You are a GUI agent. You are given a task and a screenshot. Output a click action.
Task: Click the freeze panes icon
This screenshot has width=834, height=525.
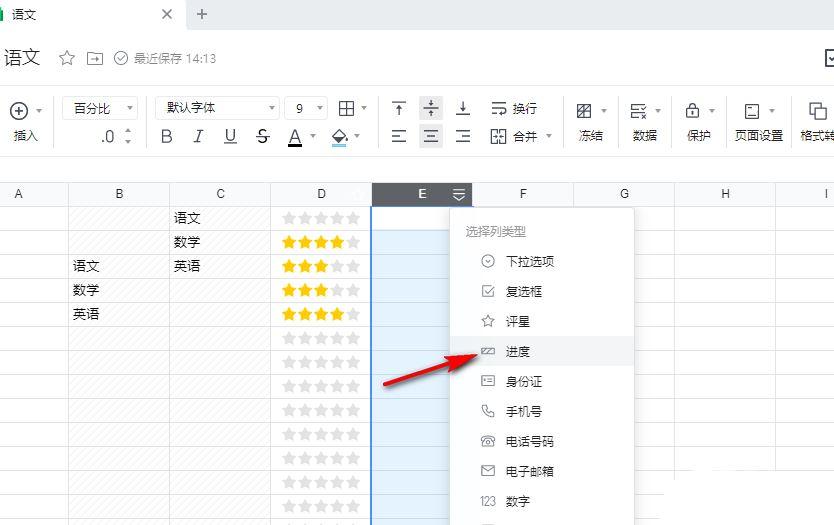[585, 111]
